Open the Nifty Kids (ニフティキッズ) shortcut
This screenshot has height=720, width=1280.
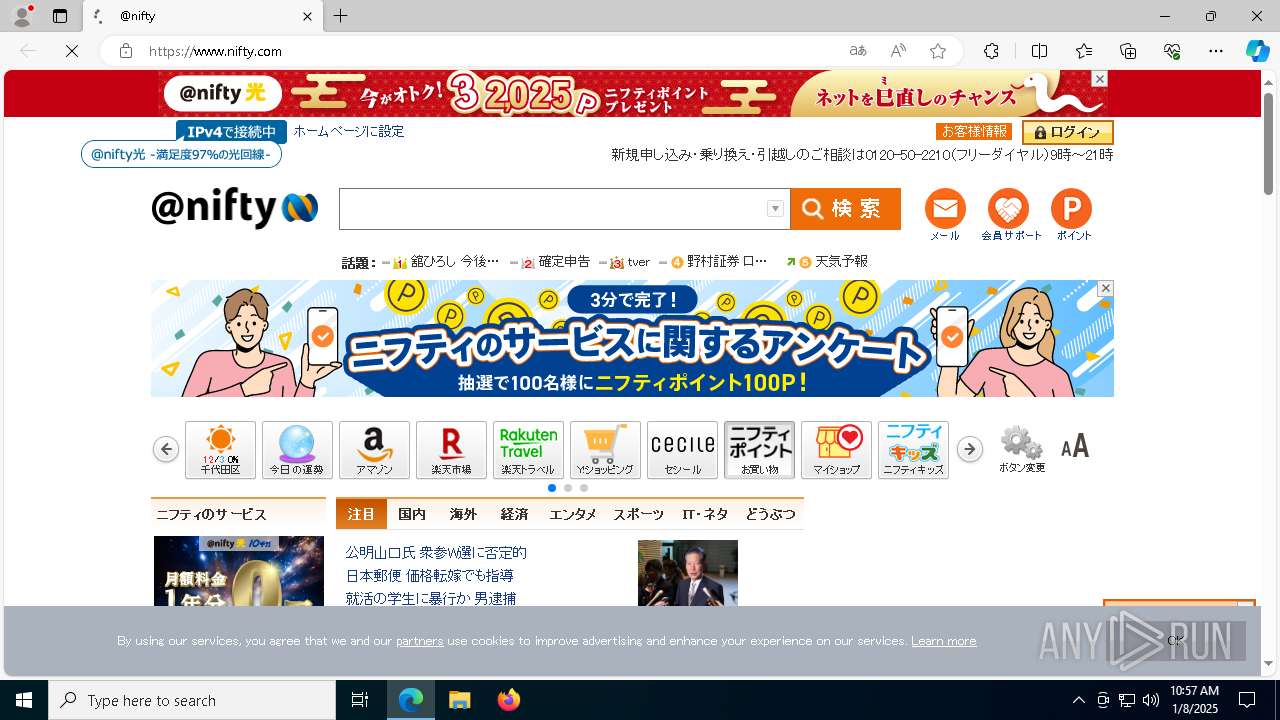click(x=913, y=450)
